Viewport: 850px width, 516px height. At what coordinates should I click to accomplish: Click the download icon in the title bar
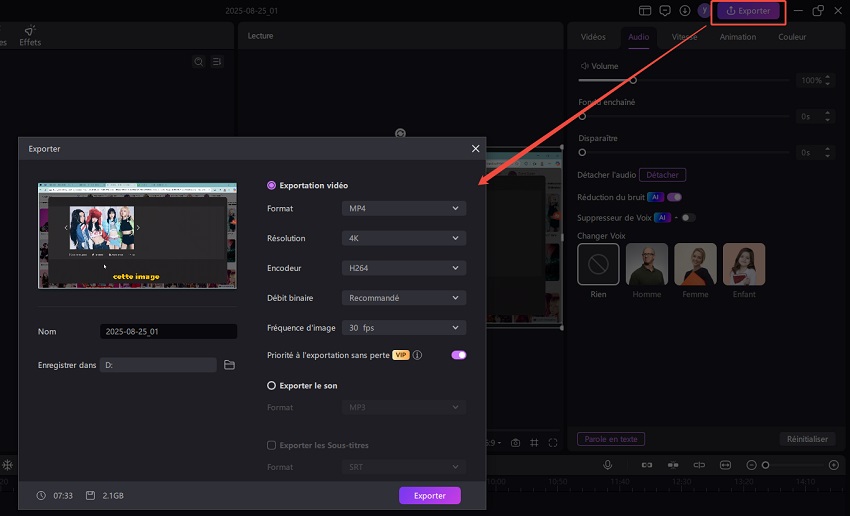[x=685, y=11]
